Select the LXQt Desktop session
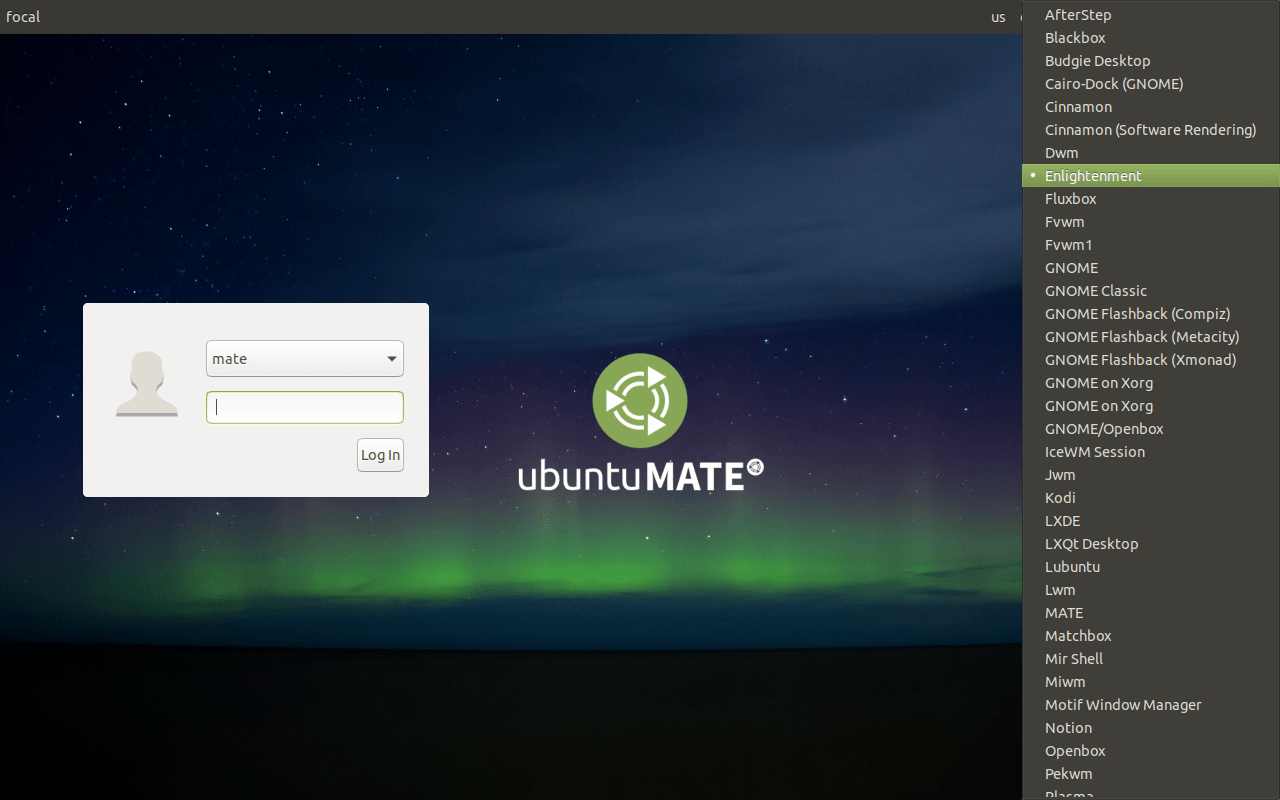Viewport: 1280px width, 800px height. (x=1091, y=543)
